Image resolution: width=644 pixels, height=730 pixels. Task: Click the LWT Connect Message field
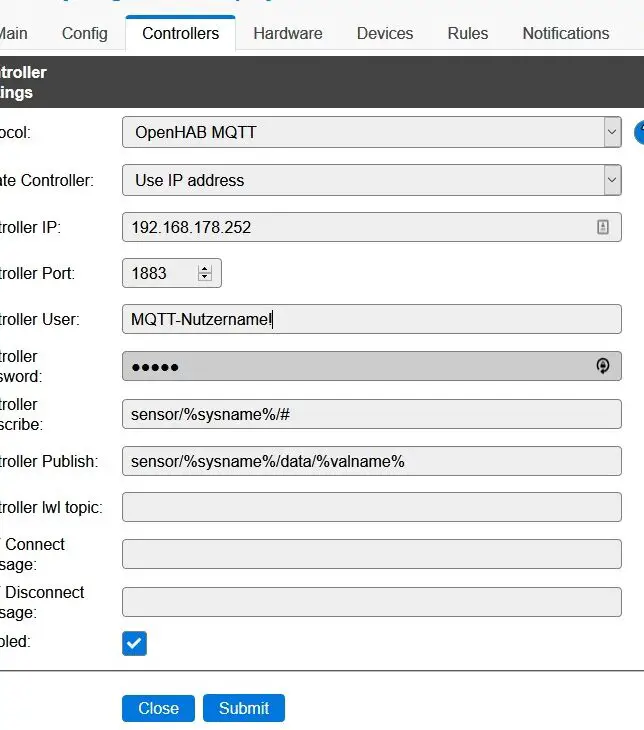372,554
